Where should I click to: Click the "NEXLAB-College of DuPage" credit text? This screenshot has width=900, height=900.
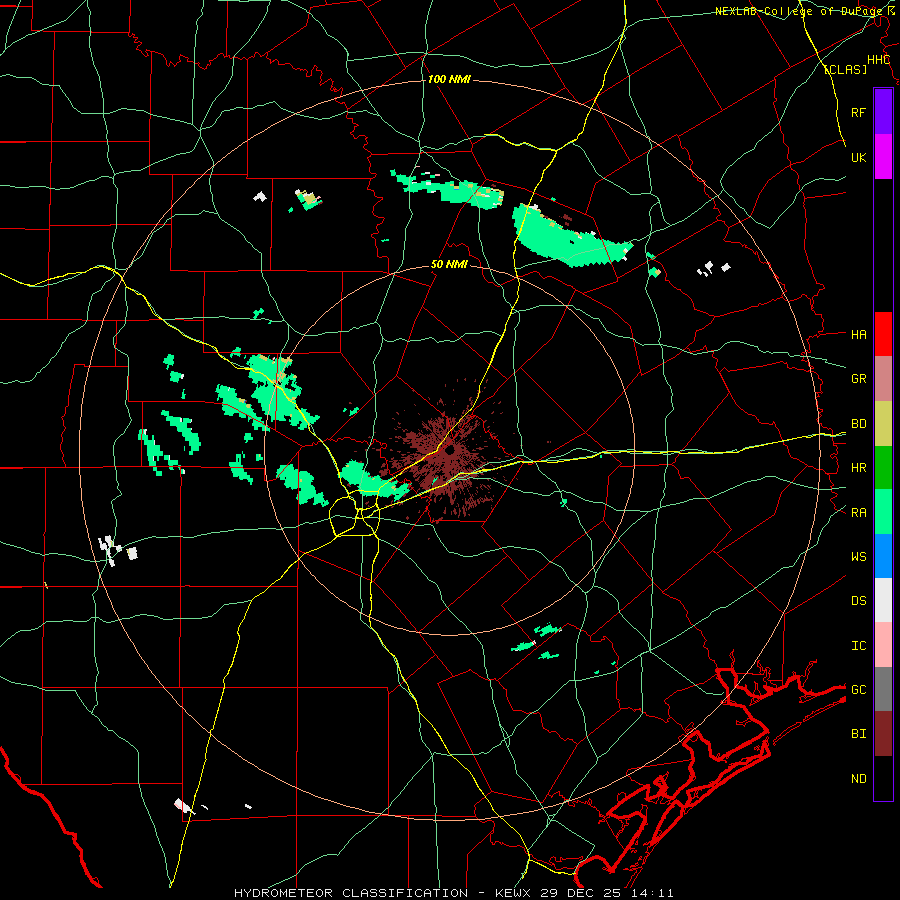pyautogui.click(x=800, y=11)
